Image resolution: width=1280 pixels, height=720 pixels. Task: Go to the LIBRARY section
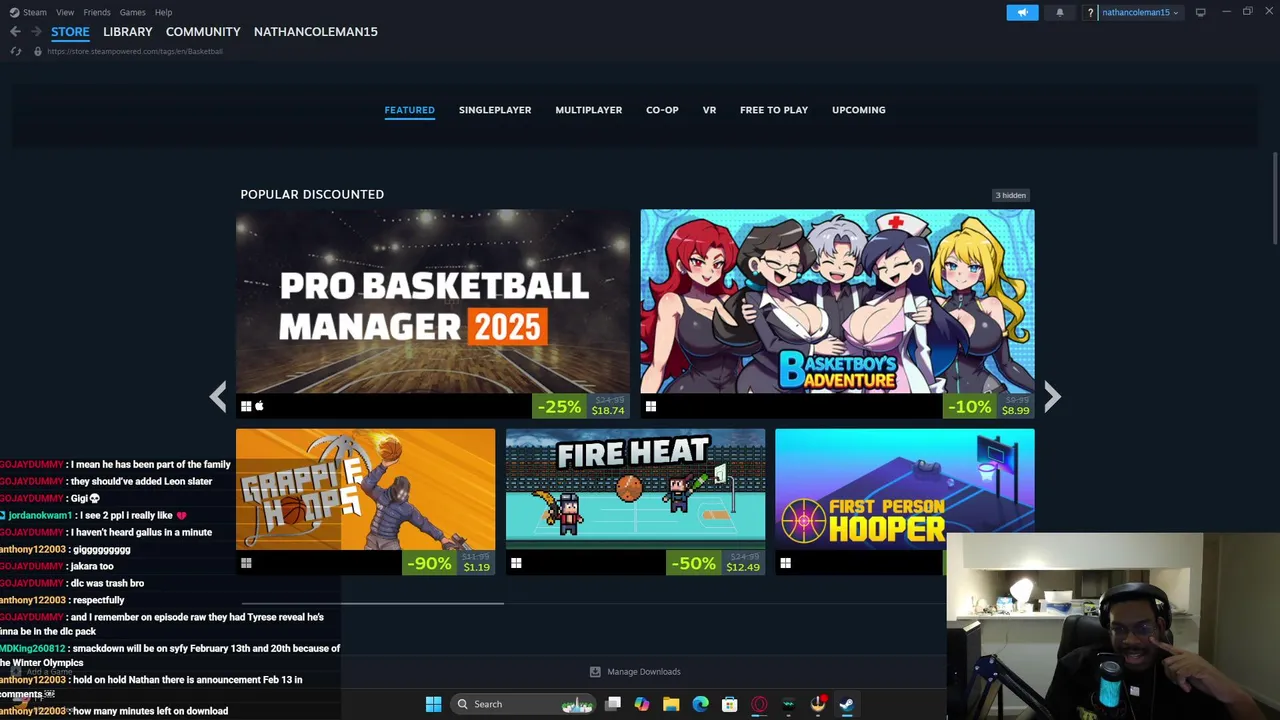pos(128,32)
